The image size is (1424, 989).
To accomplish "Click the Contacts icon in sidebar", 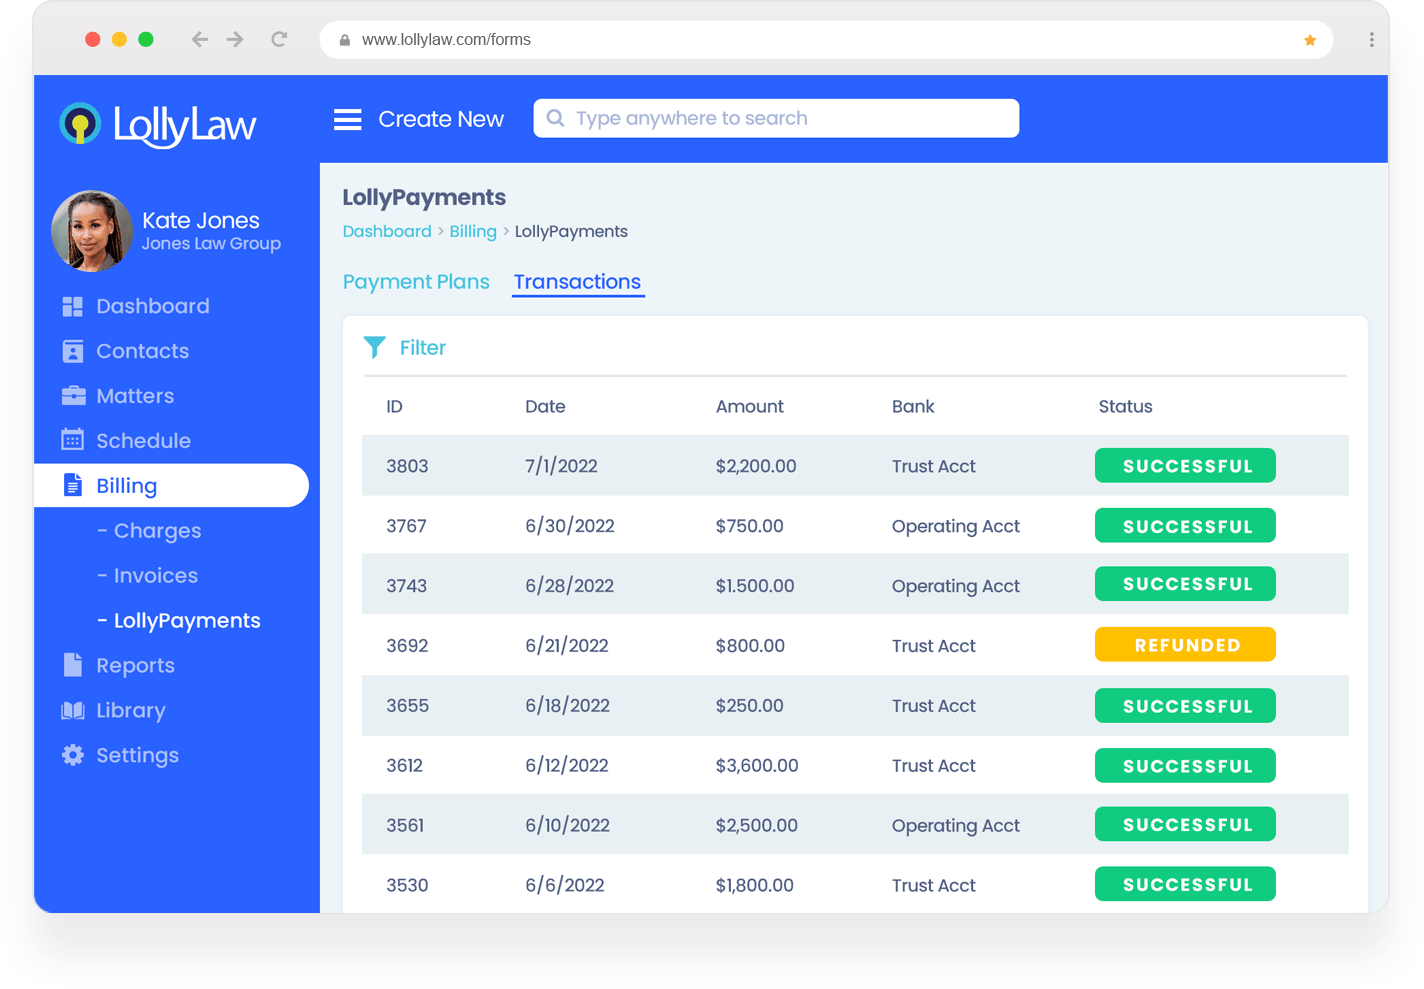I will (73, 351).
